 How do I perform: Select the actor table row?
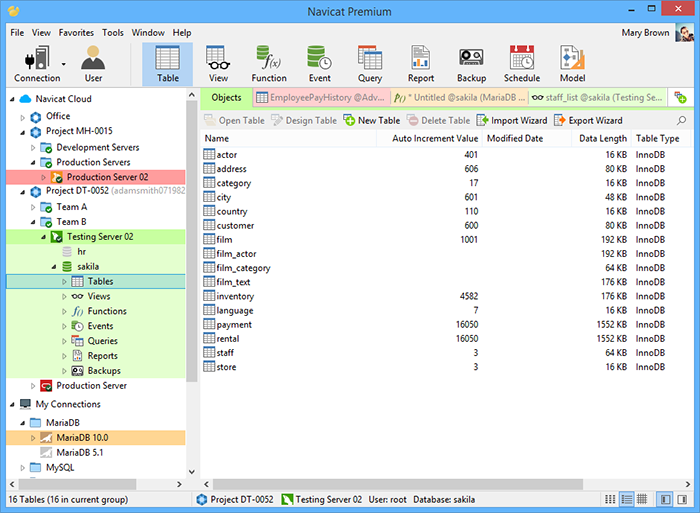(446, 154)
